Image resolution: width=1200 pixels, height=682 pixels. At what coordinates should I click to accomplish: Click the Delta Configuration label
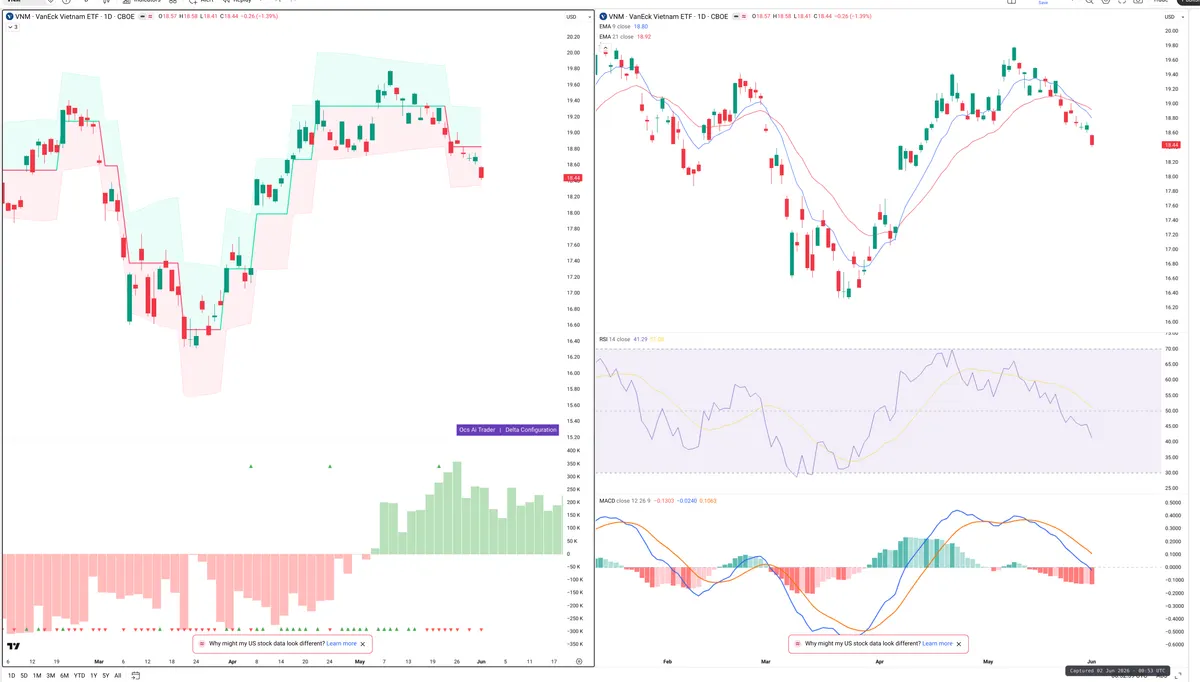click(531, 429)
